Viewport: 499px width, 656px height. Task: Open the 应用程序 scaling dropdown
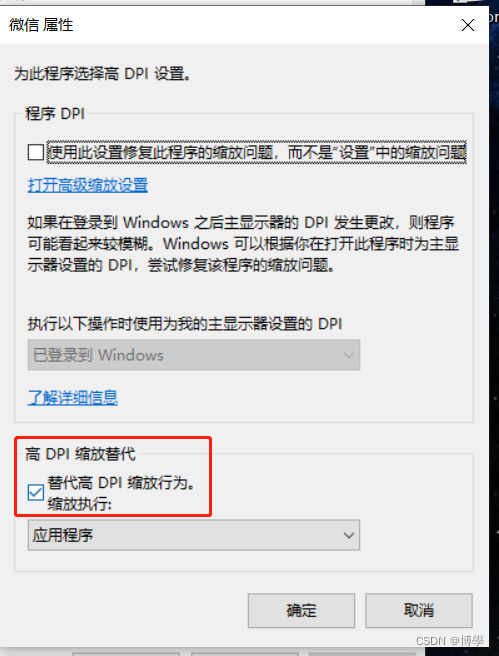pyautogui.click(x=194, y=535)
